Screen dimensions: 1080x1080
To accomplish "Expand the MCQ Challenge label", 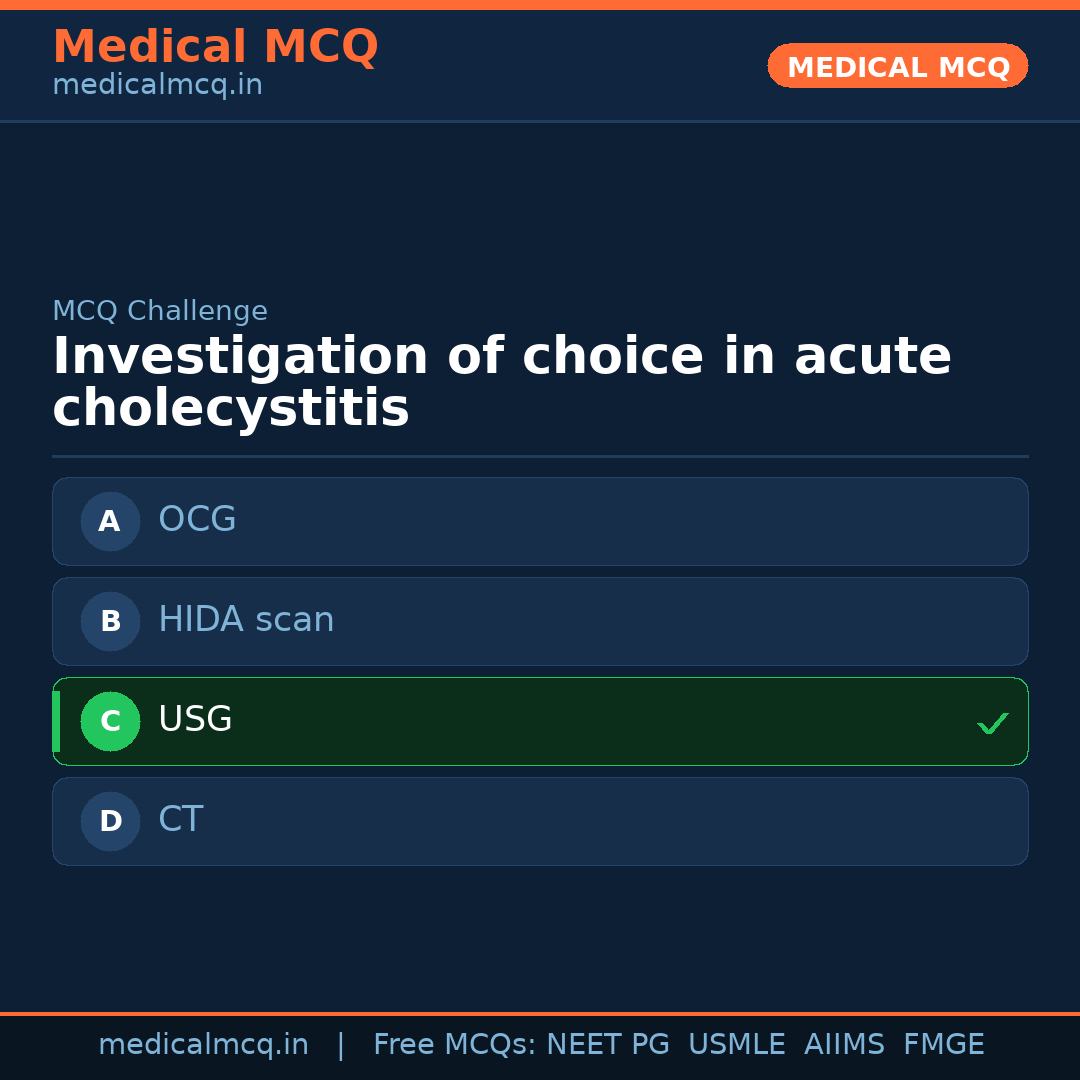I will point(160,311).
